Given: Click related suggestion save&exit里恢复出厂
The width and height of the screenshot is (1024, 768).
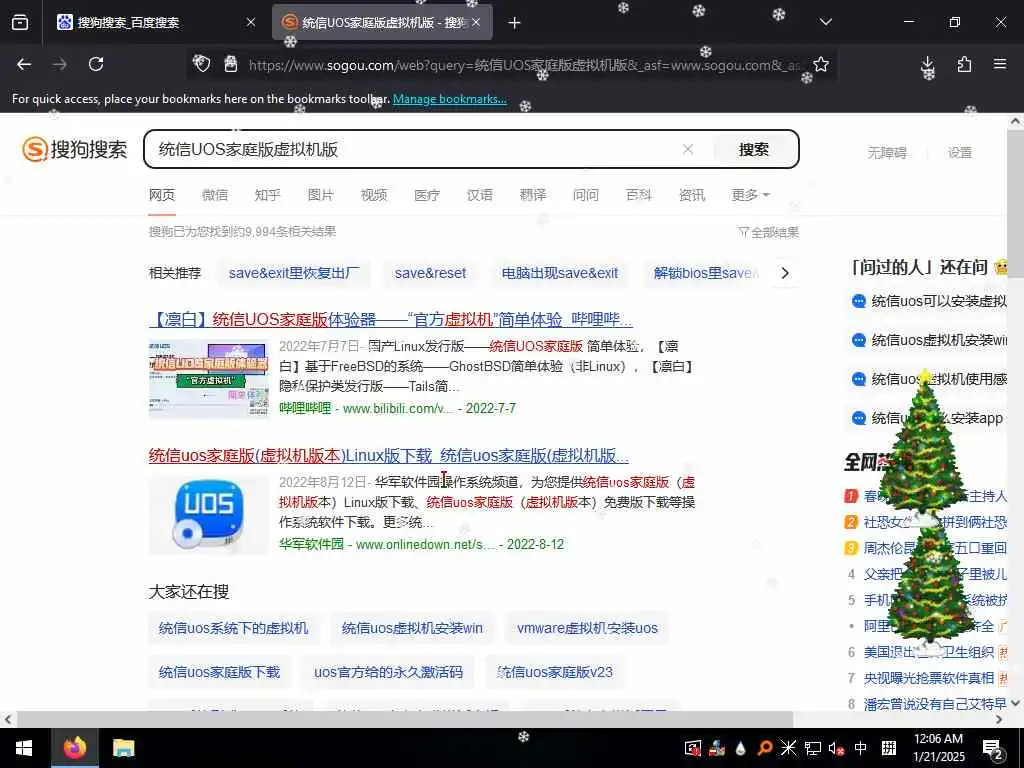Looking at the screenshot, I should coord(295,273).
